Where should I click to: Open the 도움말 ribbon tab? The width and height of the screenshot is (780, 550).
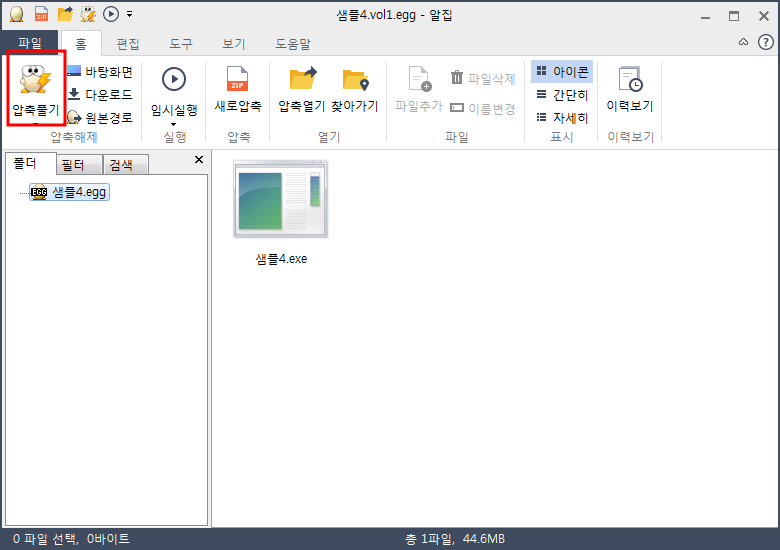[293, 44]
